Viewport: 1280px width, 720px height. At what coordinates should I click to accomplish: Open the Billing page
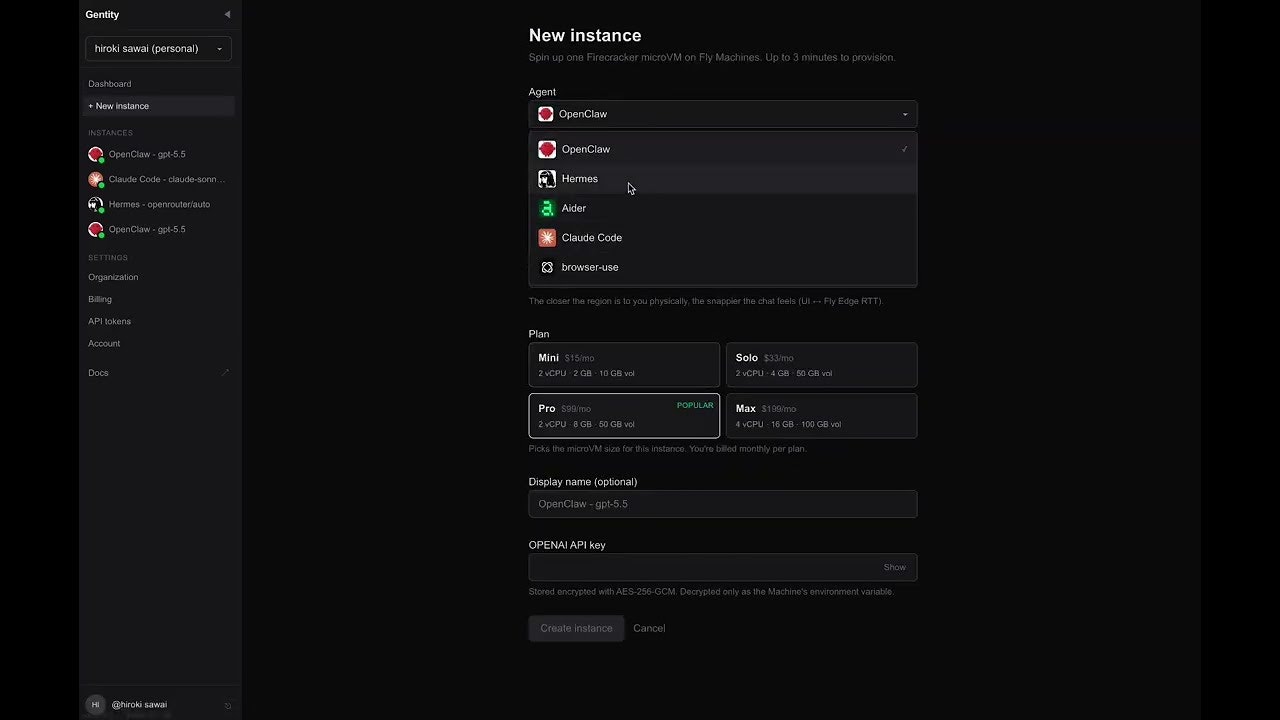tap(100, 299)
